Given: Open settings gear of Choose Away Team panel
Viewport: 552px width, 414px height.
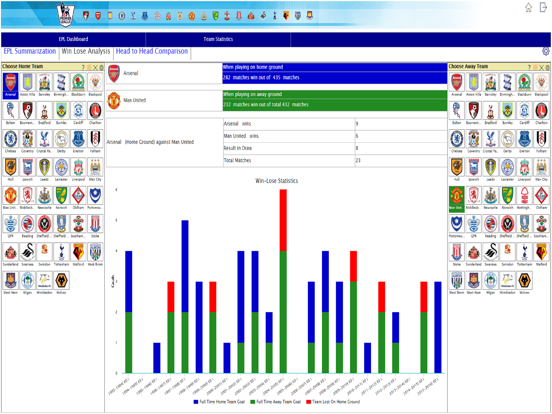Looking at the screenshot, I should [547, 67].
